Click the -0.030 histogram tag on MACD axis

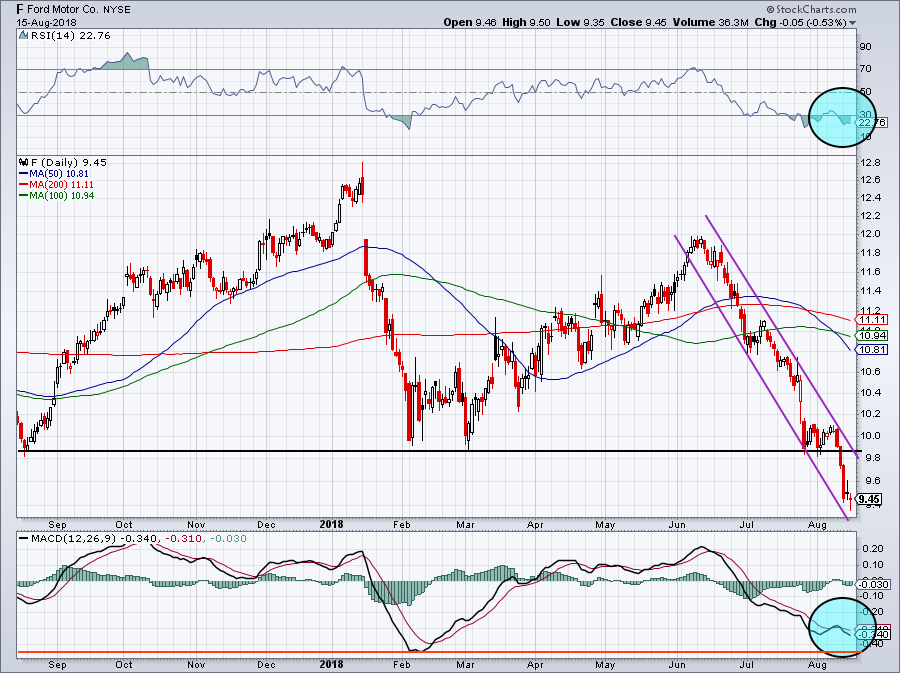(x=873, y=585)
